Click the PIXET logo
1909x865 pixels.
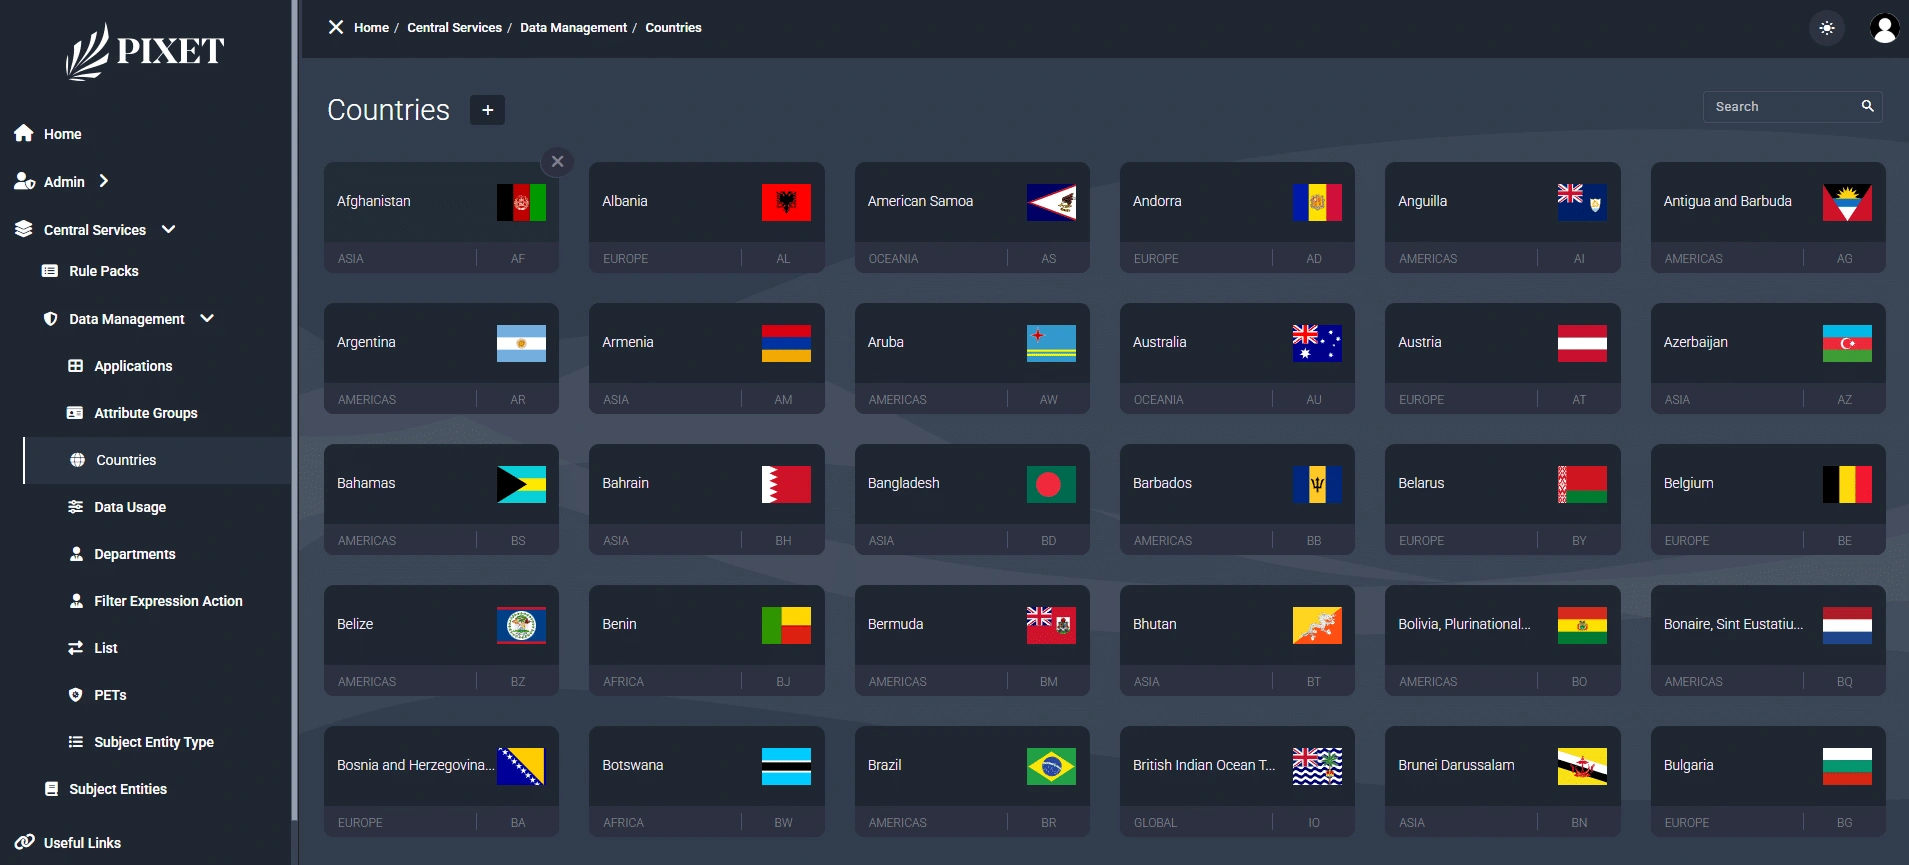click(145, 51)
